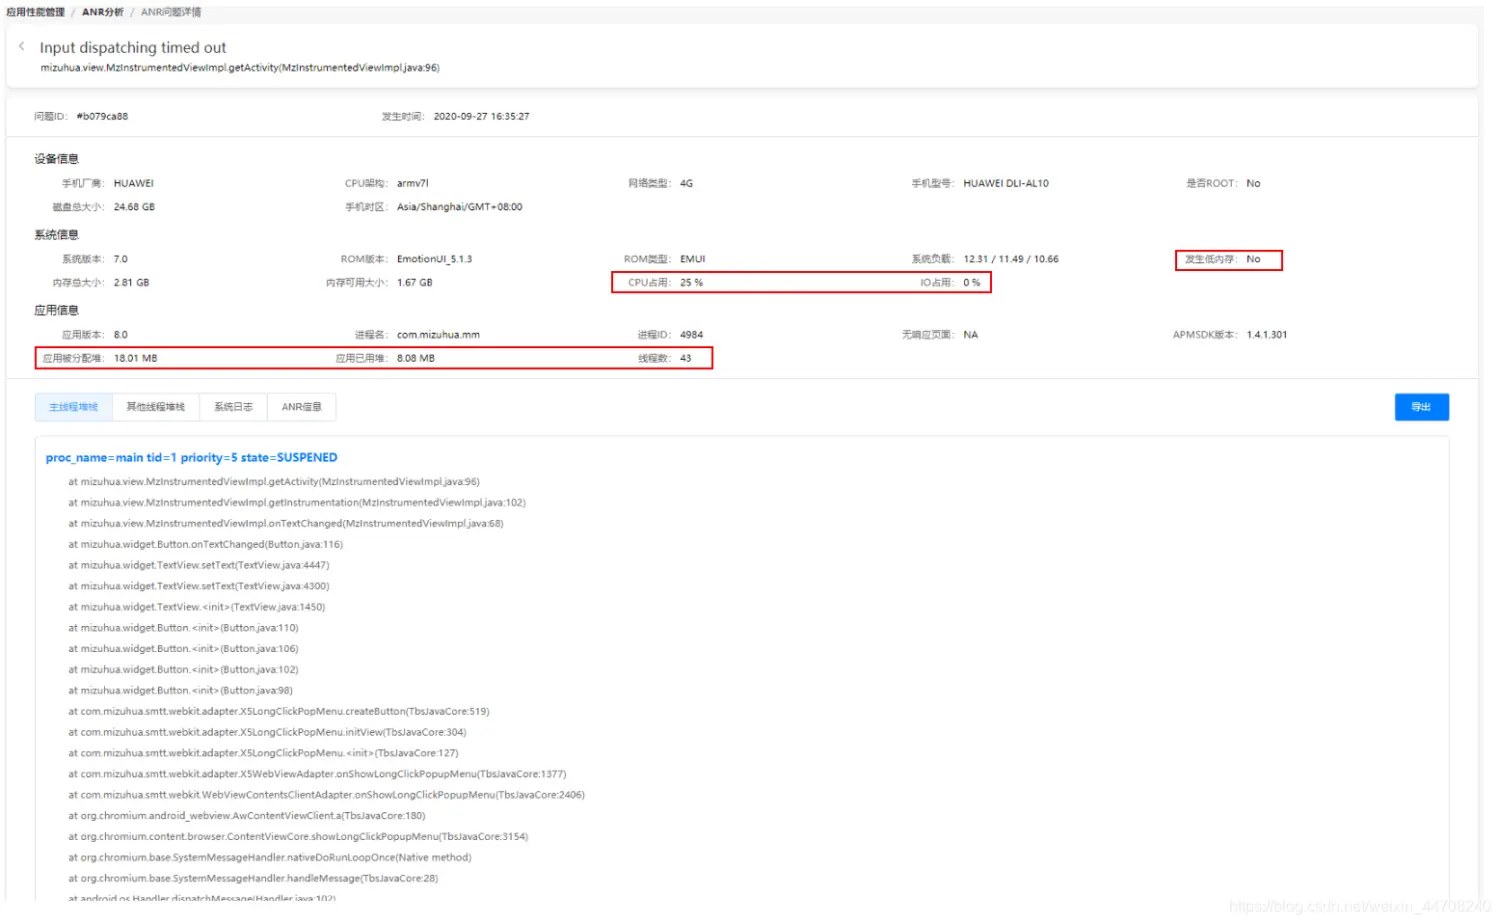Click ANR问题详情 breadcrumb item
The height and width of the screenshot is (924, 1500).
pyautogui.click(x=171, y=12)
